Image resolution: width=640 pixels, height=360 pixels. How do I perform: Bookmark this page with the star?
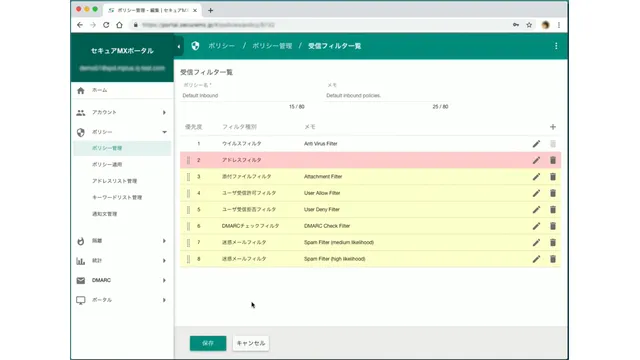529,25
